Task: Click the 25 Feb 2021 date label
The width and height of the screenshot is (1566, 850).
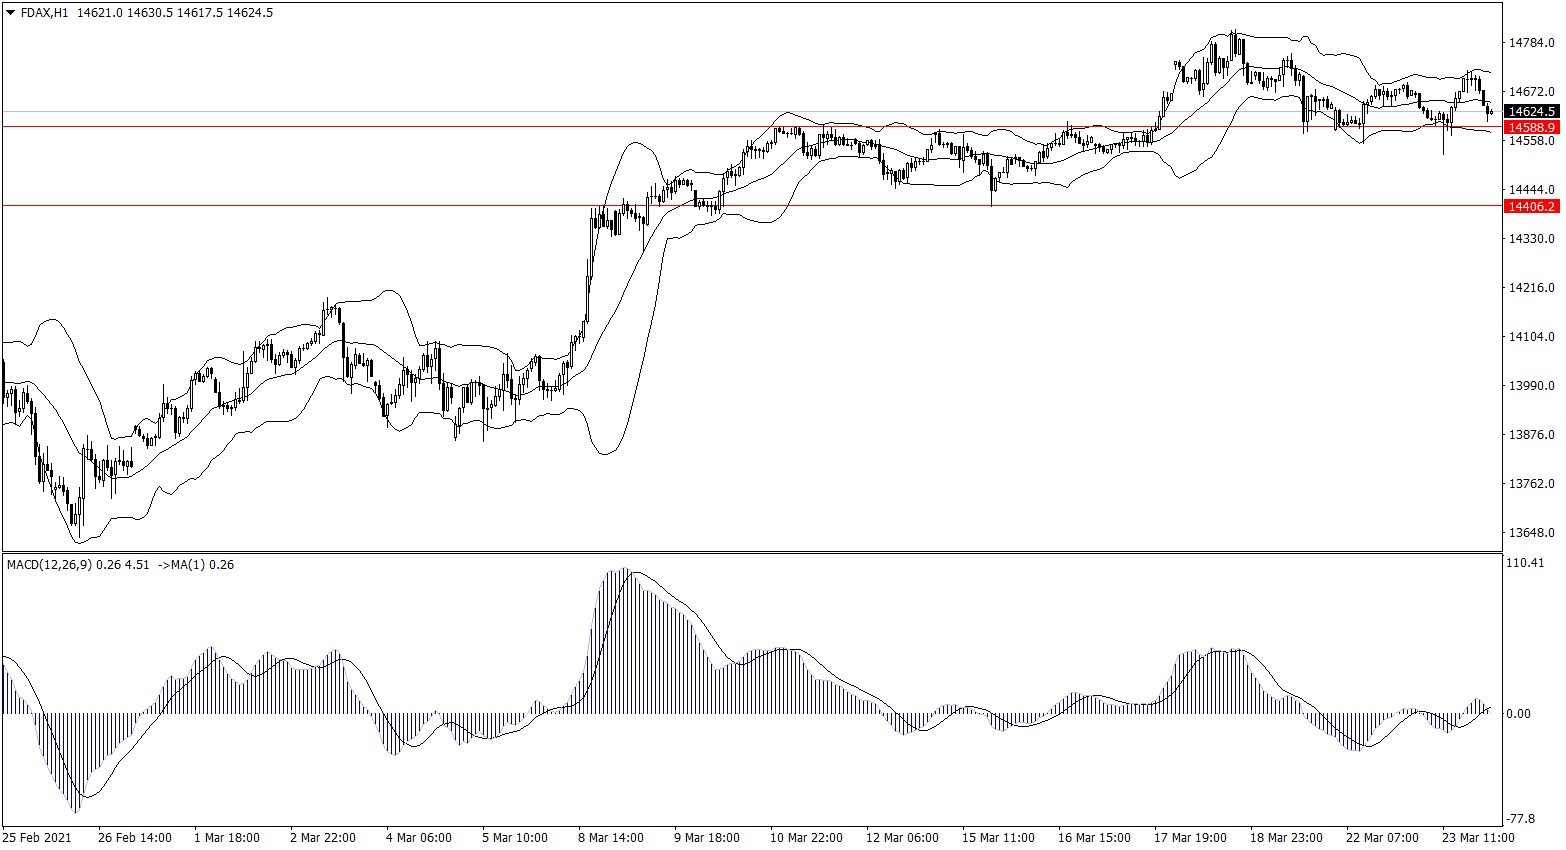Action: click(x=37, y=838)
